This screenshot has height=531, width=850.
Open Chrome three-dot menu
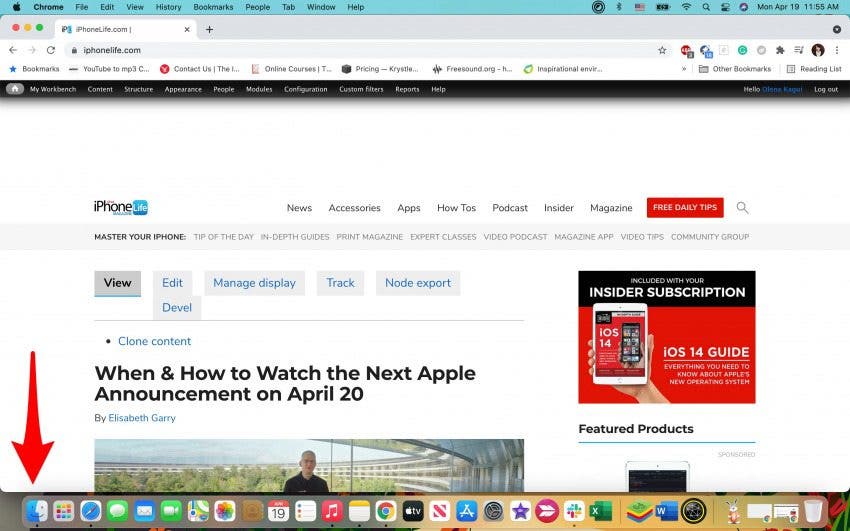point(836,50)
